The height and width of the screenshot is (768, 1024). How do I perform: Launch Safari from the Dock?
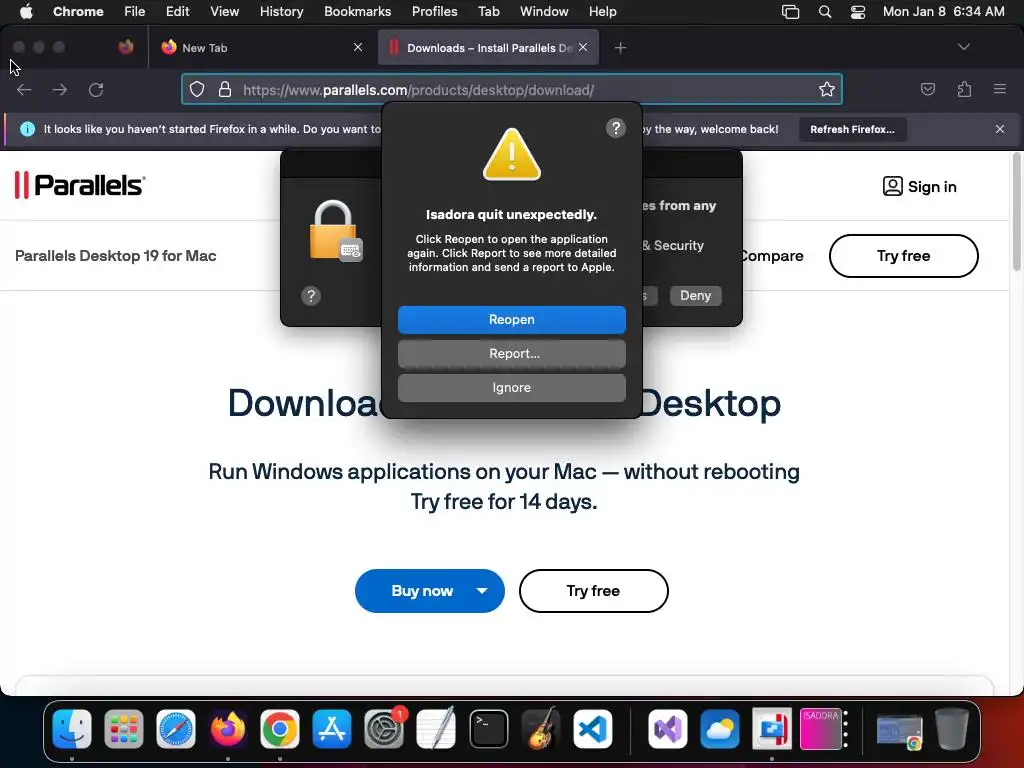pyautogui.click(x=176, y=729)
